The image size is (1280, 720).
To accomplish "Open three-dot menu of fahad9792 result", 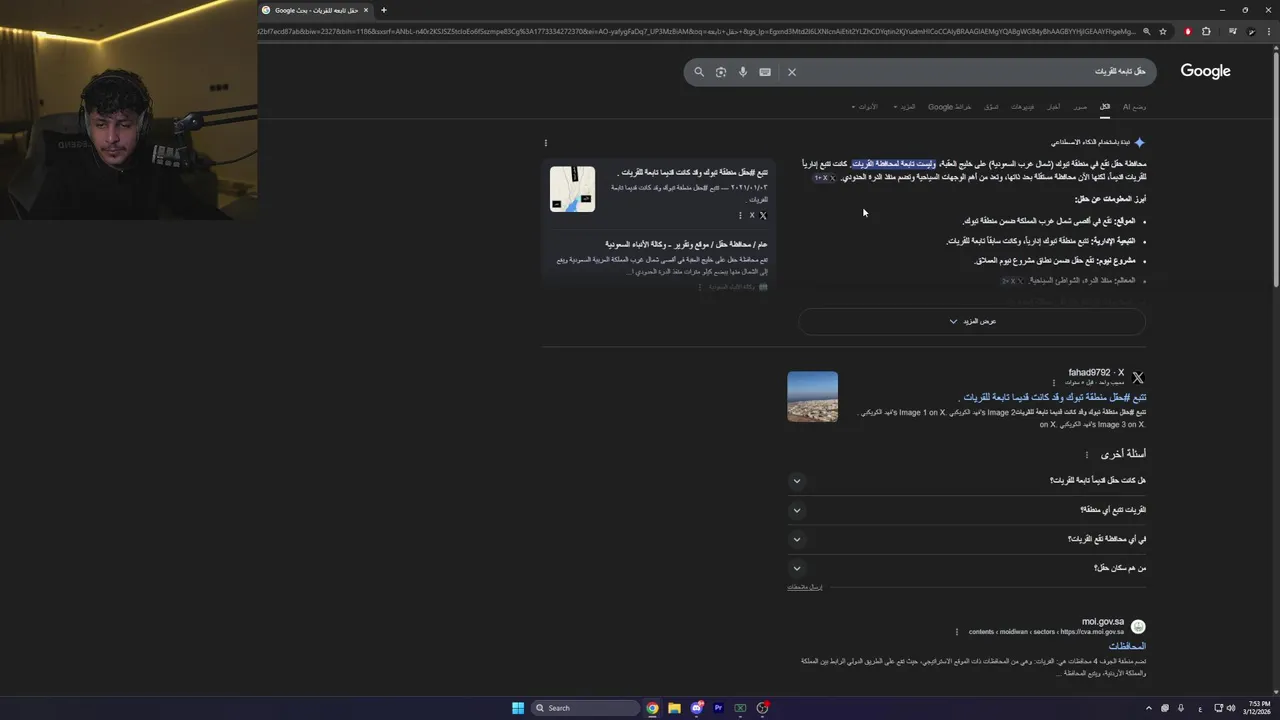I will (x=1053, y=382).
